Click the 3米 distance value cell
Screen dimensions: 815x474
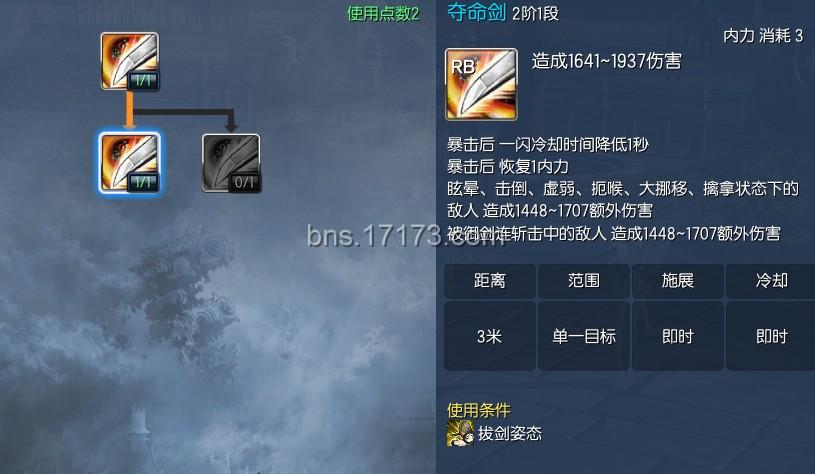pos(490,336)
